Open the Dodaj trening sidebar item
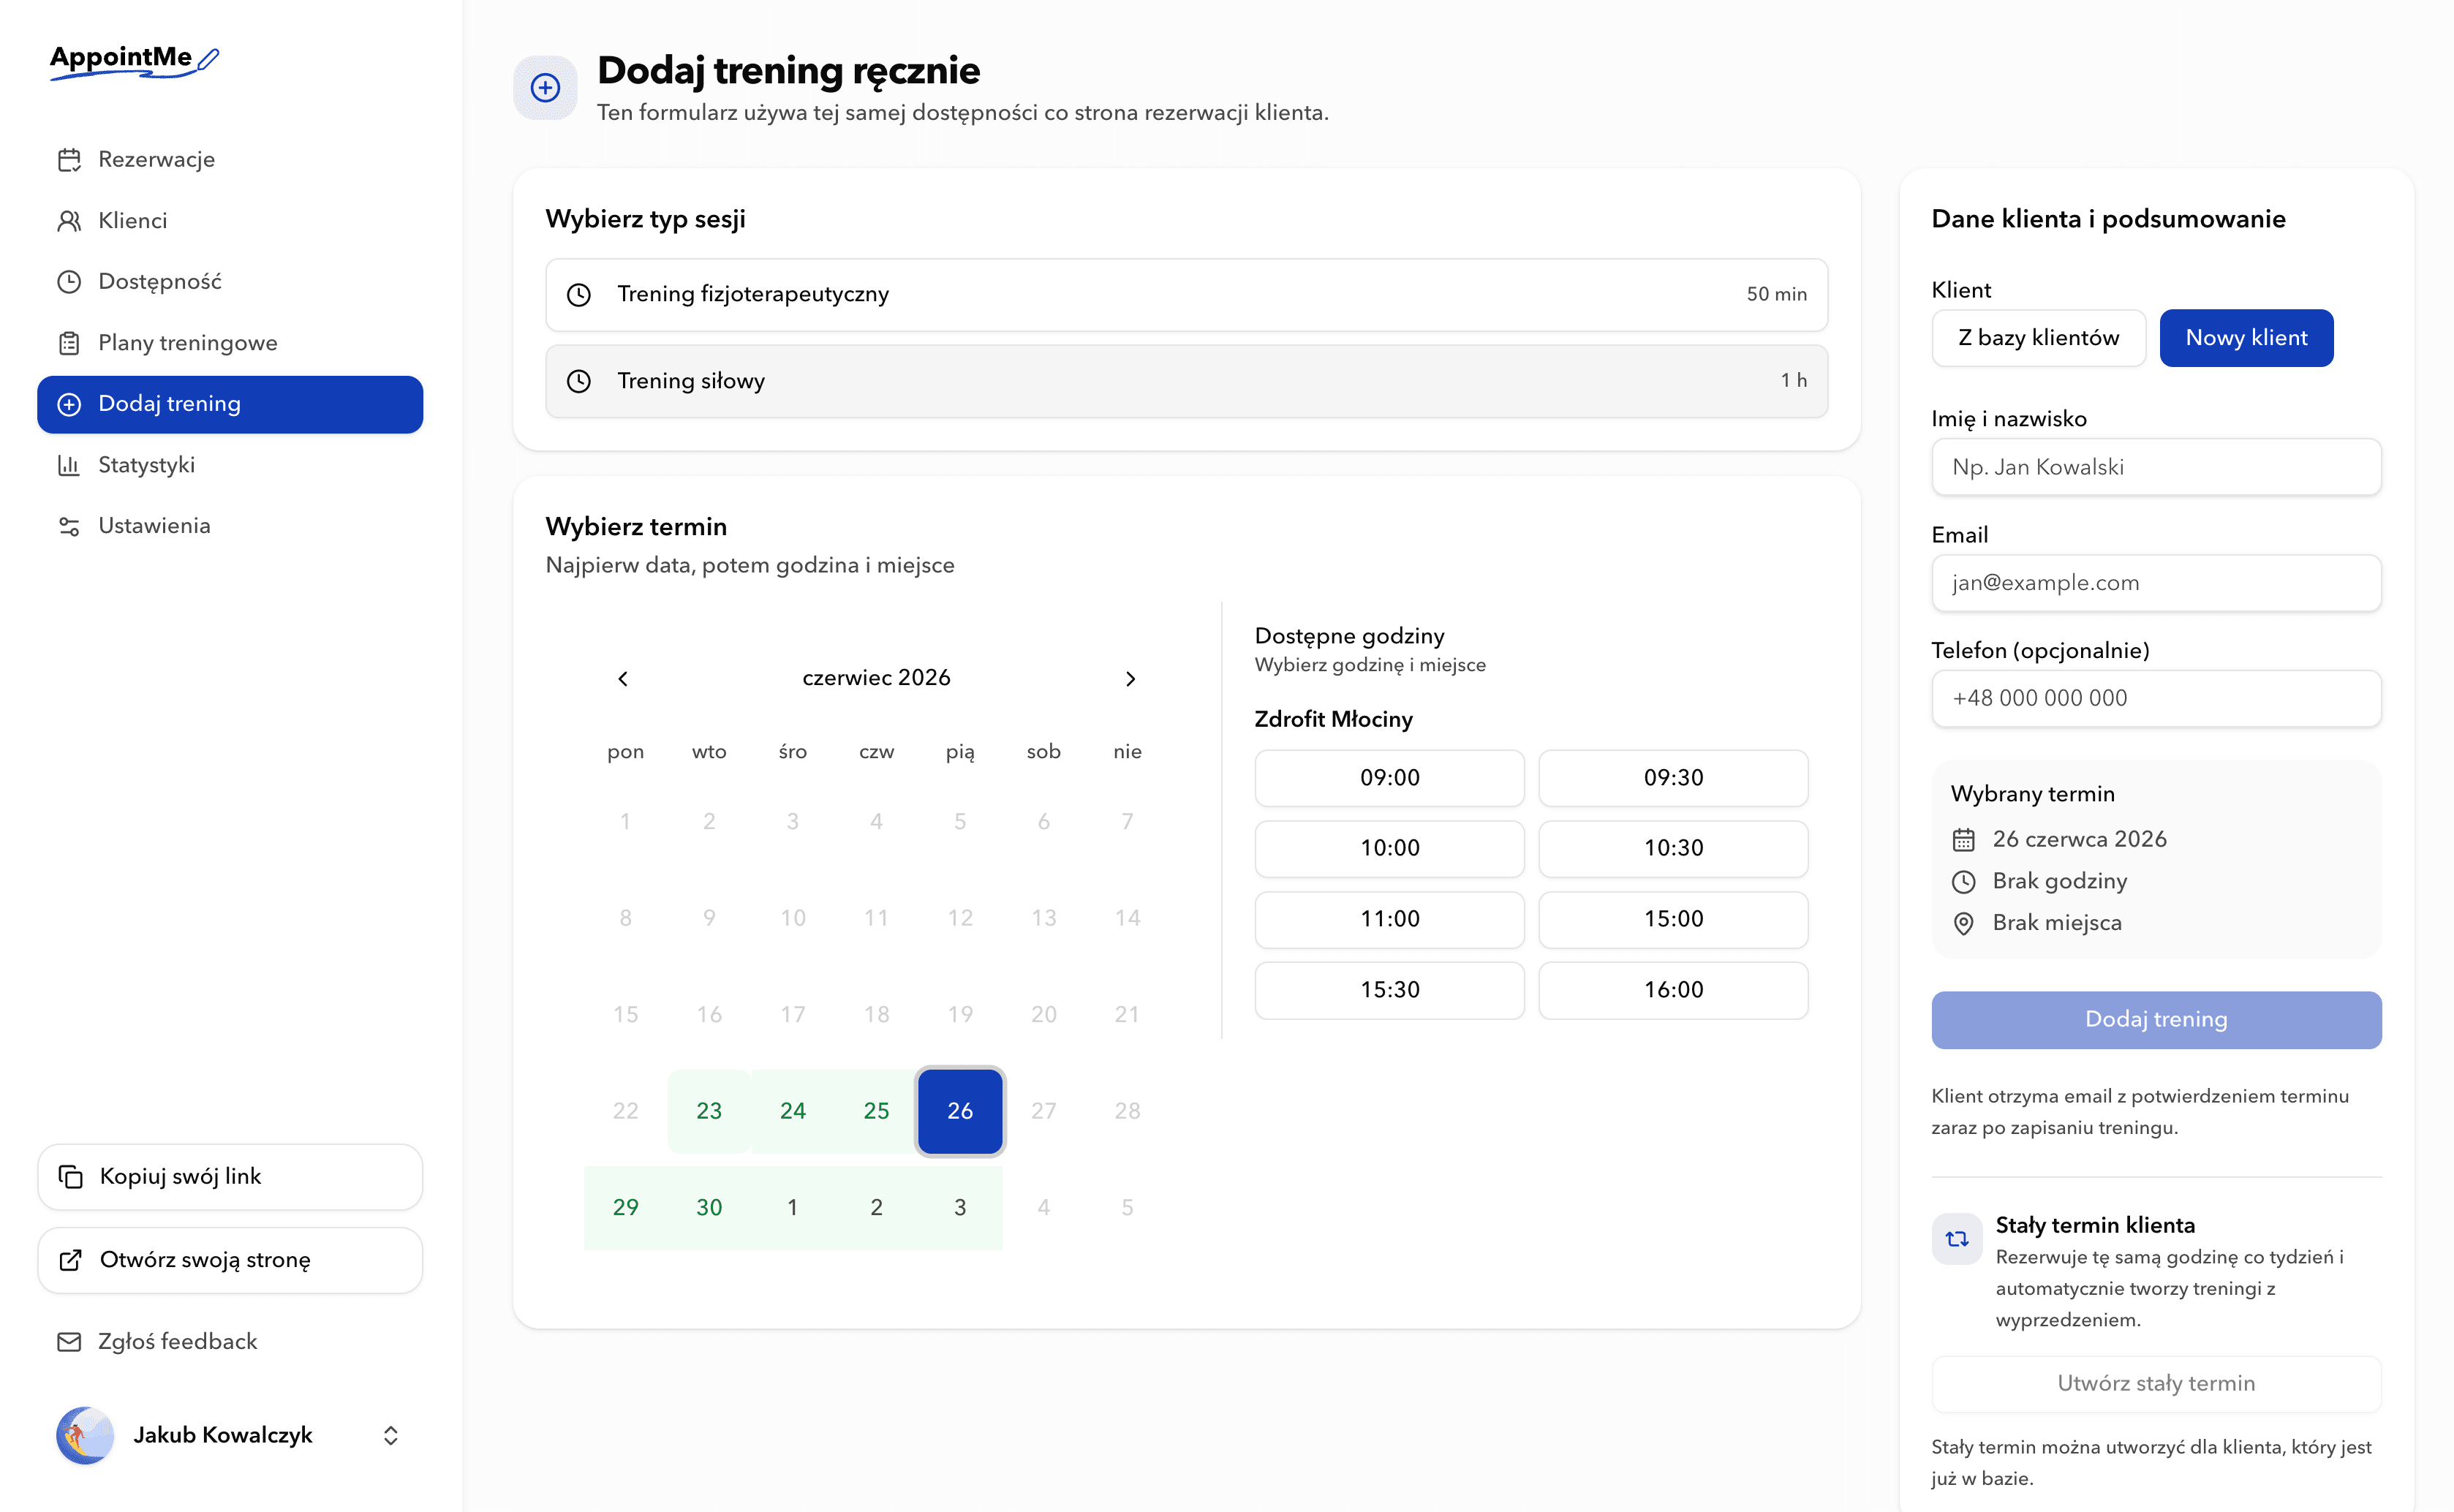2454x1512 pixels. tap(230, 404)
